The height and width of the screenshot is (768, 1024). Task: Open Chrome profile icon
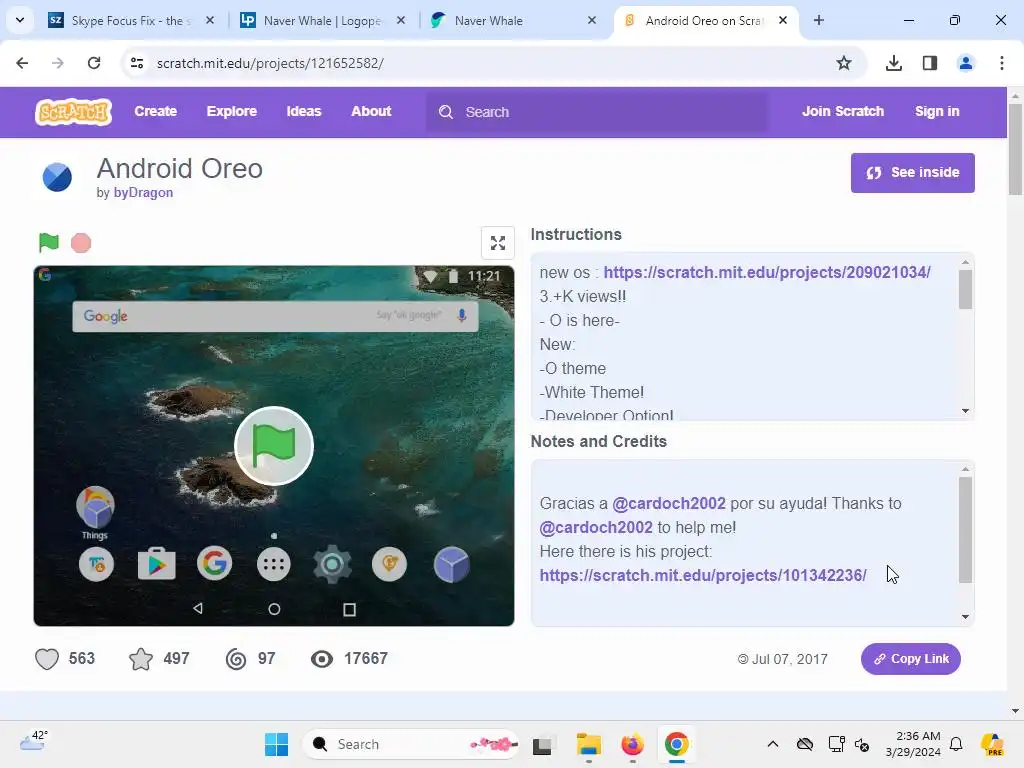point(966,63)
